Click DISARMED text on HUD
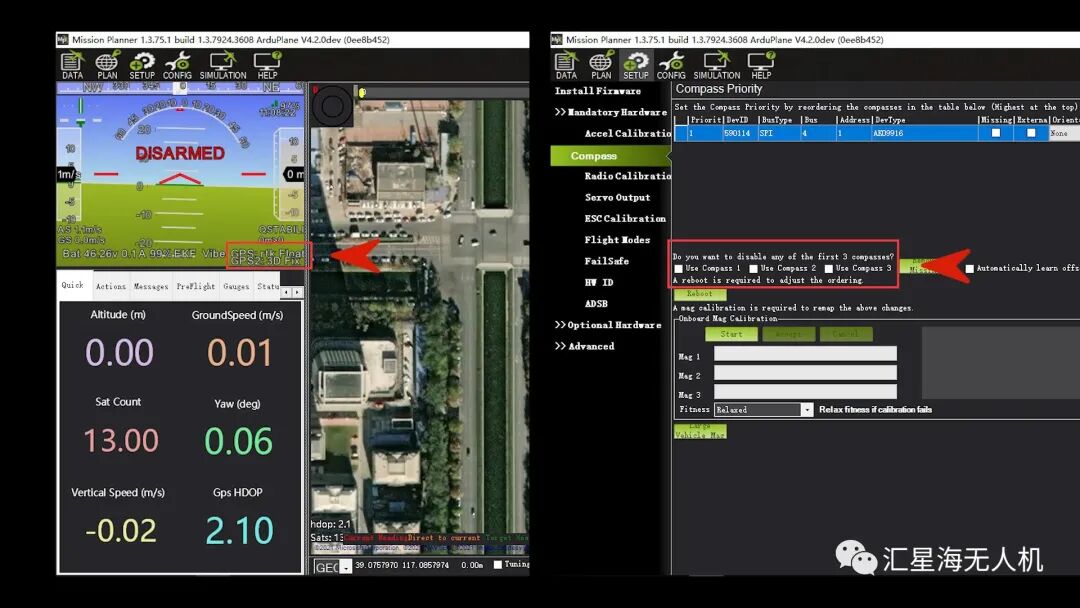 tap(180, 153)
